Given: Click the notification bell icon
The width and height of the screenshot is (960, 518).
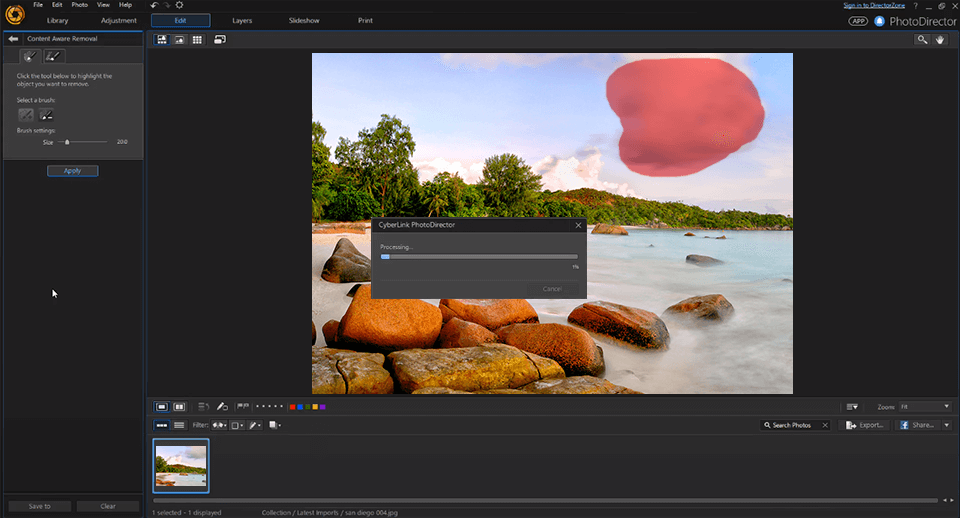Looking at the screenshot, I should (x=880, y=20).
